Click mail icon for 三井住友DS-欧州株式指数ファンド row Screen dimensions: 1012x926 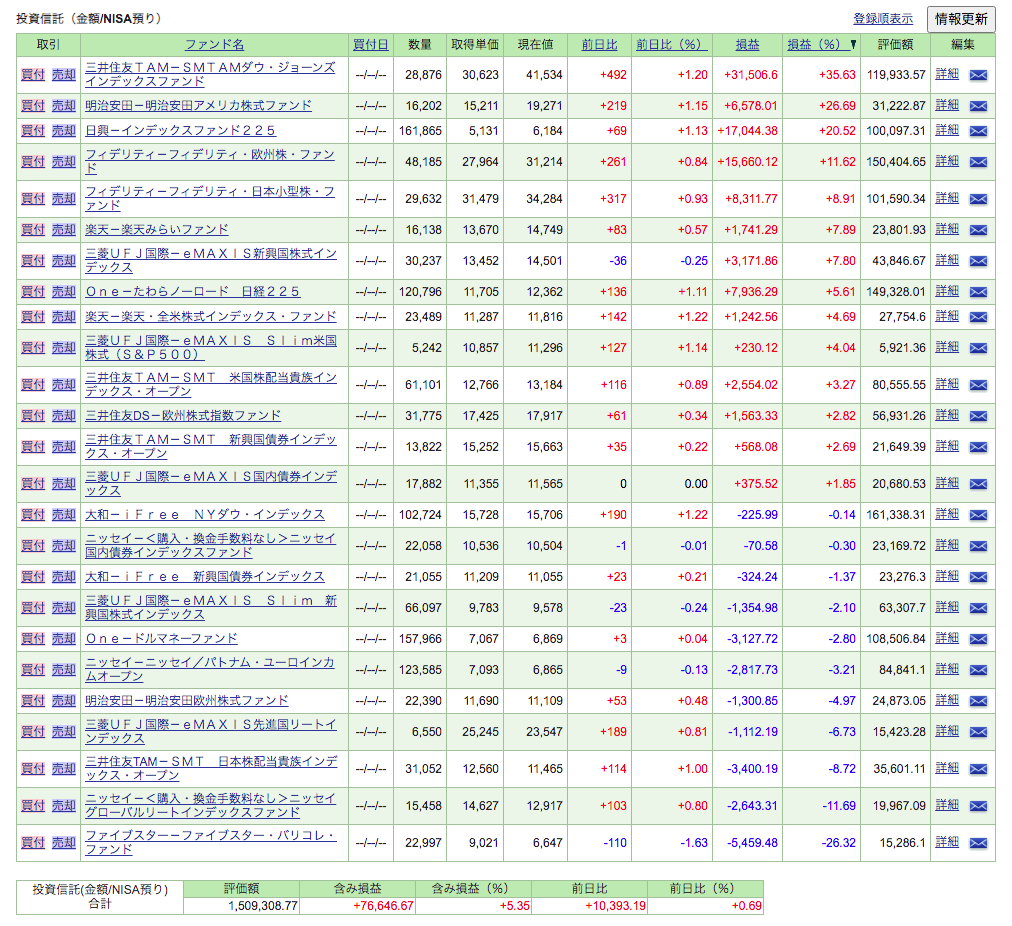[978, 416]
